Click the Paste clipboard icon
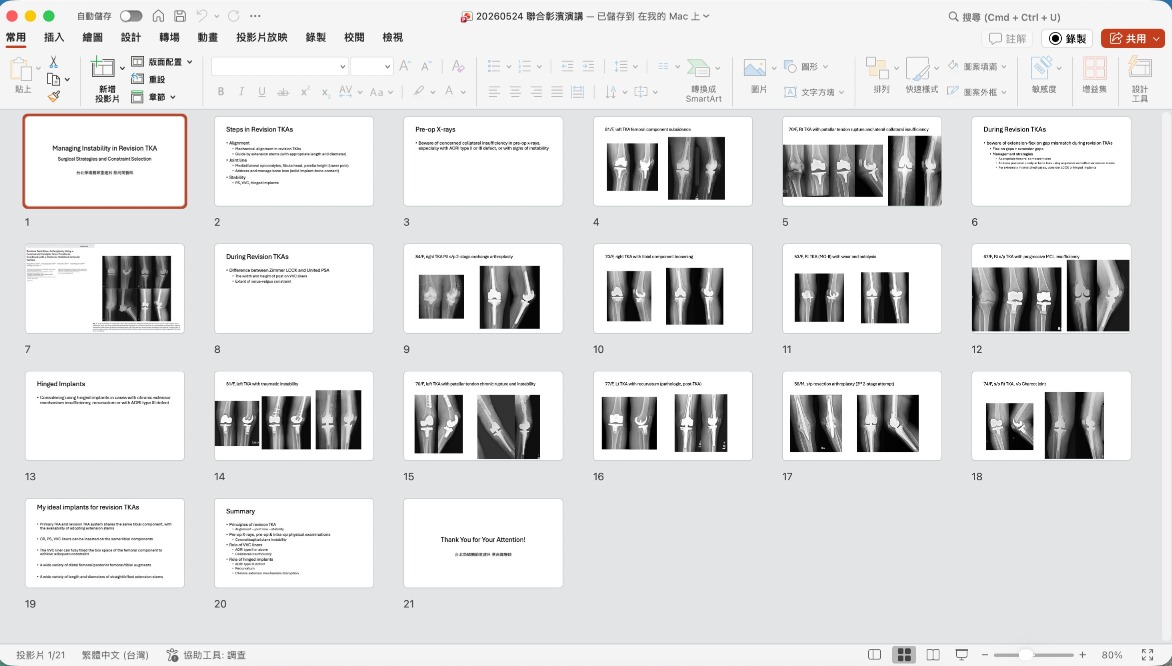Screen dimensions: 1172x666 (x=19, y=70)
